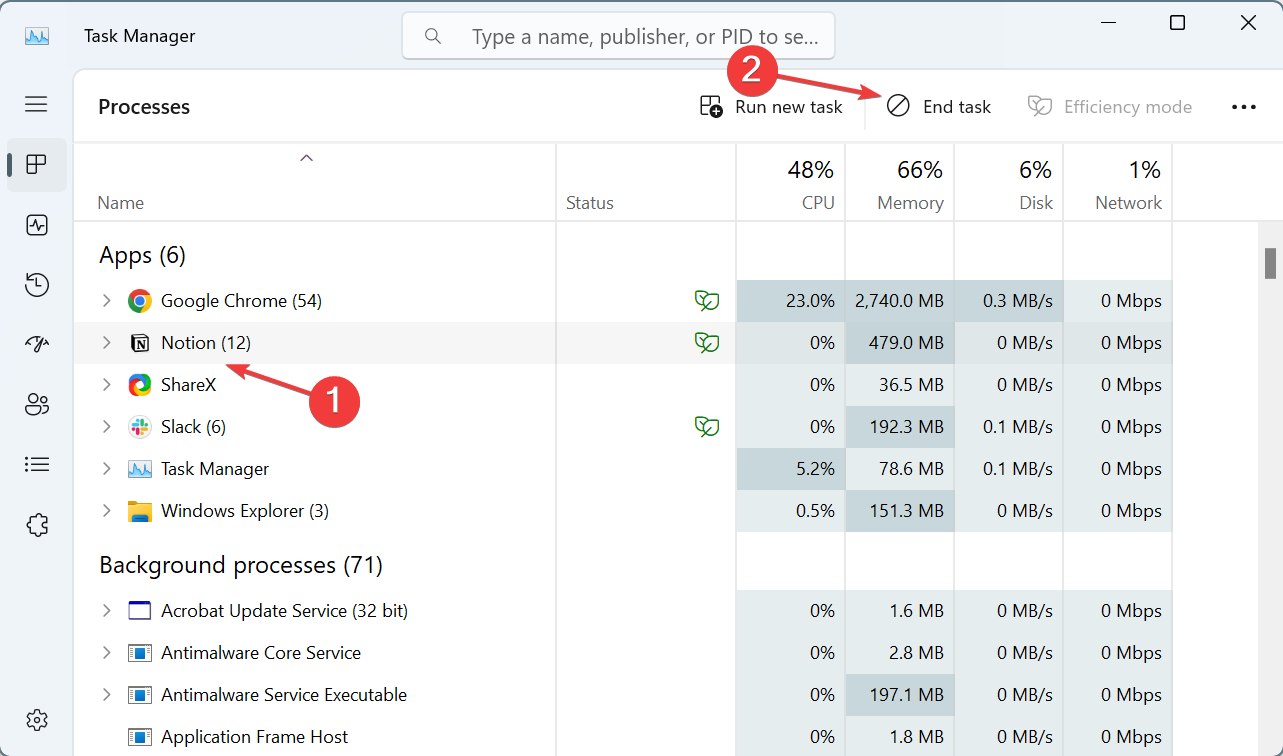1283x756 pixels.
Task: Expand the Slack process group
Action: click(x=106, y=427)
